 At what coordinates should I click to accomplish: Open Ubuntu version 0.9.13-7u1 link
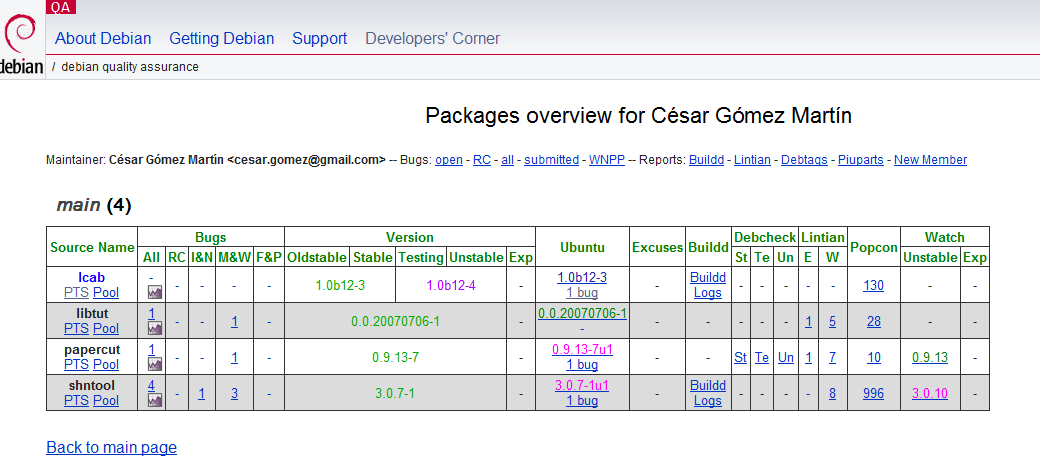tap(582, 350)
